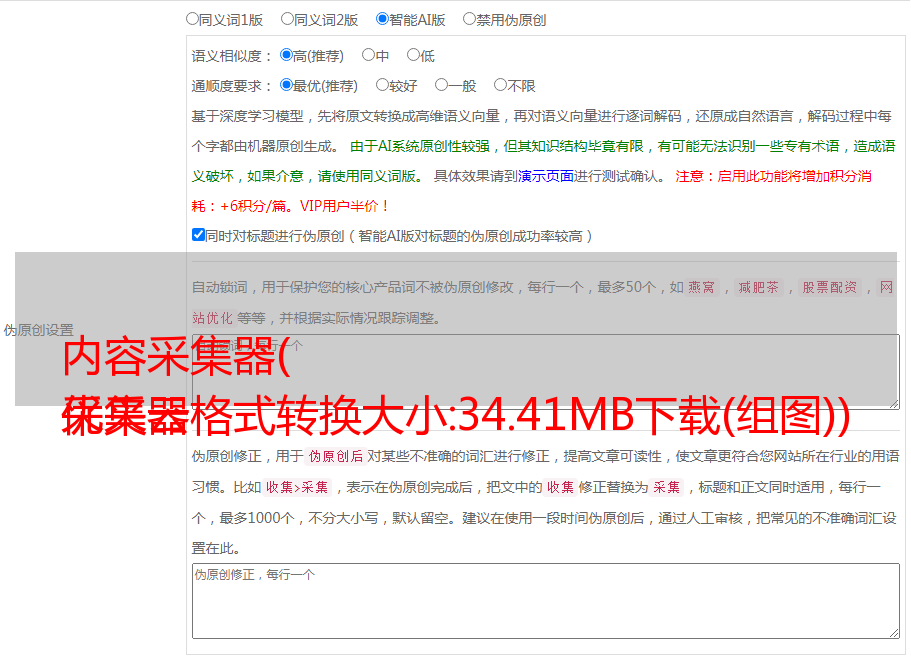The width and height of the screenshot is (911, 658).
Task: Open the 演示页面 link
Action: click(x=546, y=176)
